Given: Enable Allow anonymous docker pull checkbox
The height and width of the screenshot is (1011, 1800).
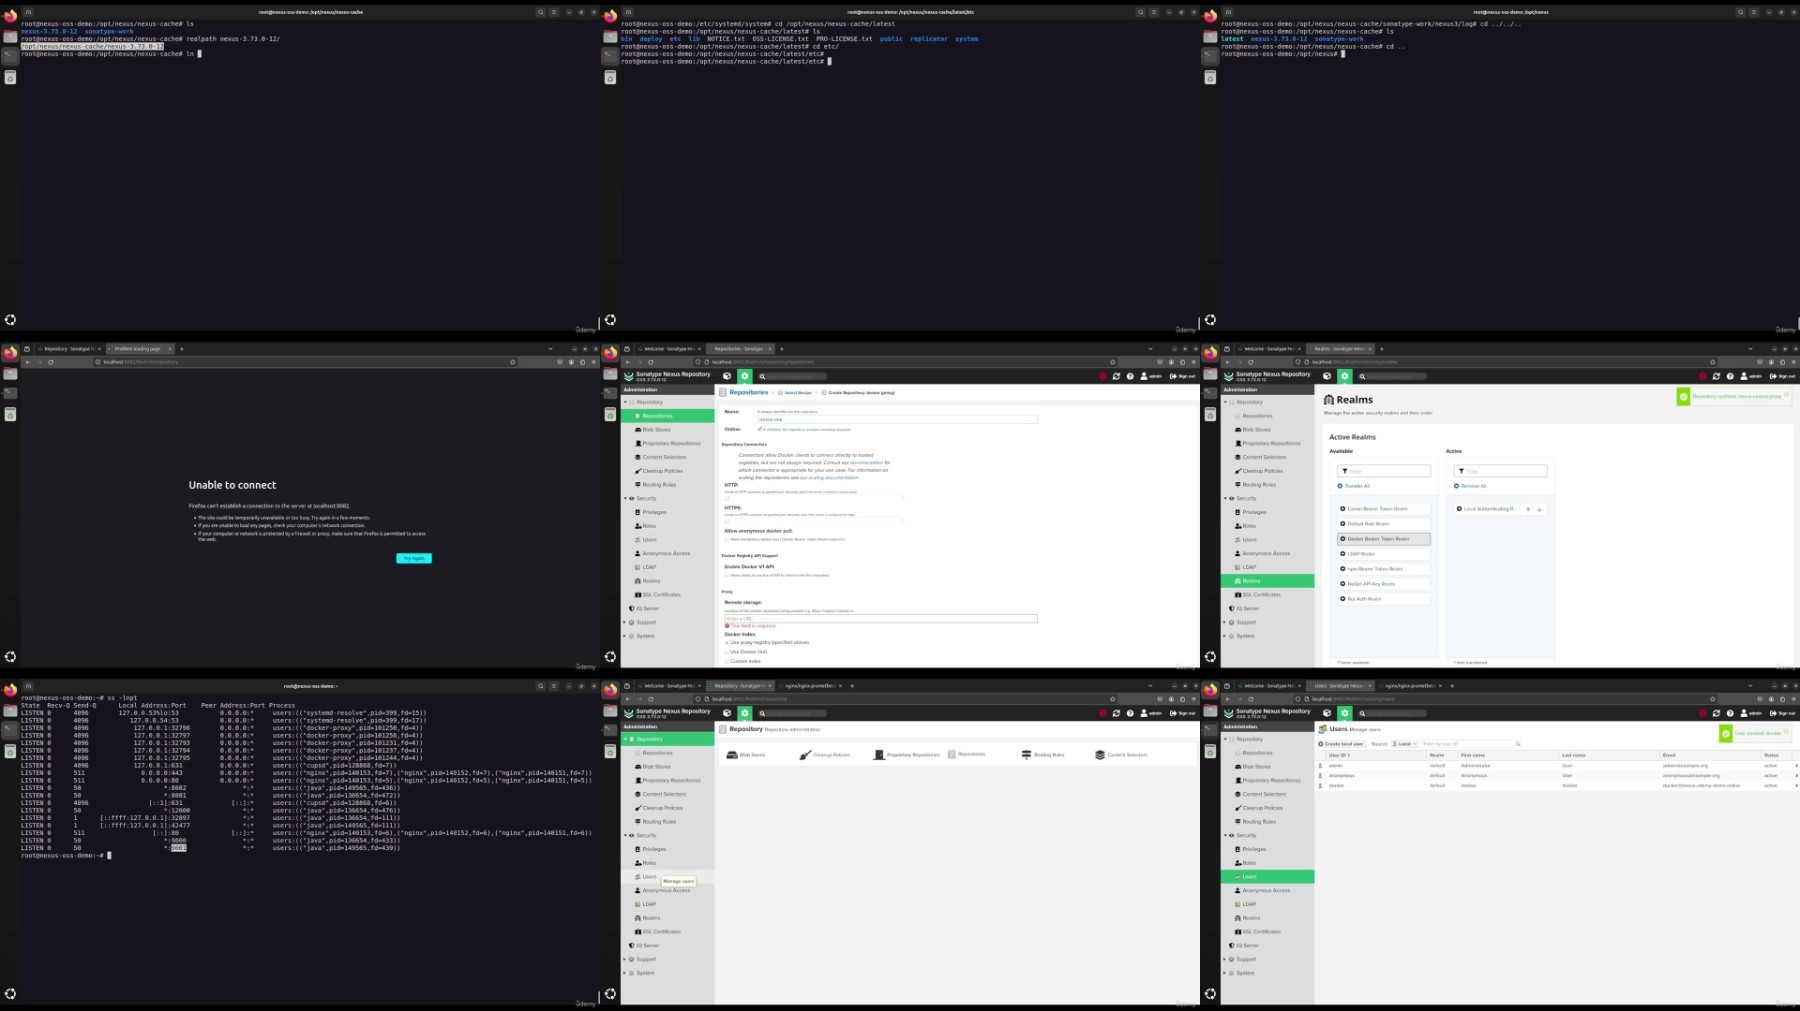Looking at the screenshot, I should click(727, 539).
